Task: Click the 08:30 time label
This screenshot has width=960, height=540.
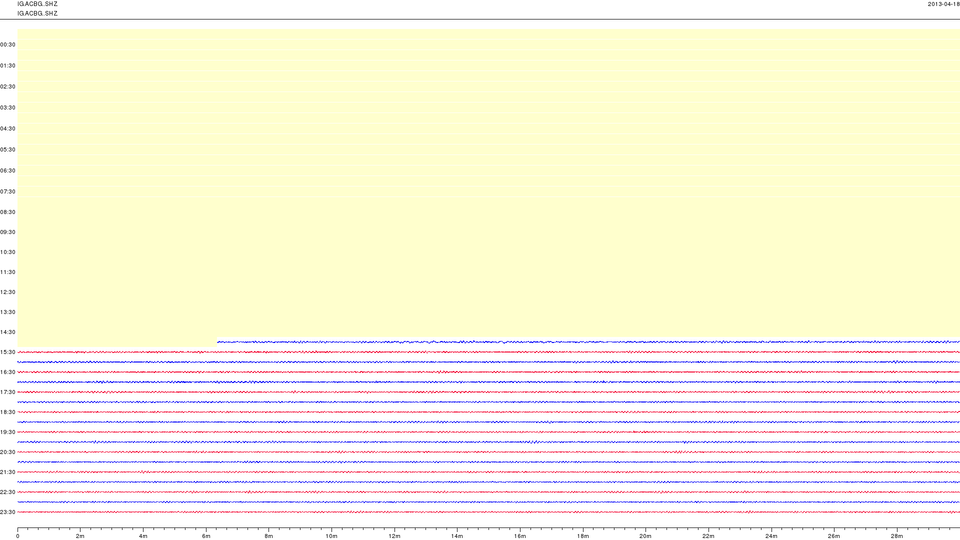Action: tap(8, 212)
